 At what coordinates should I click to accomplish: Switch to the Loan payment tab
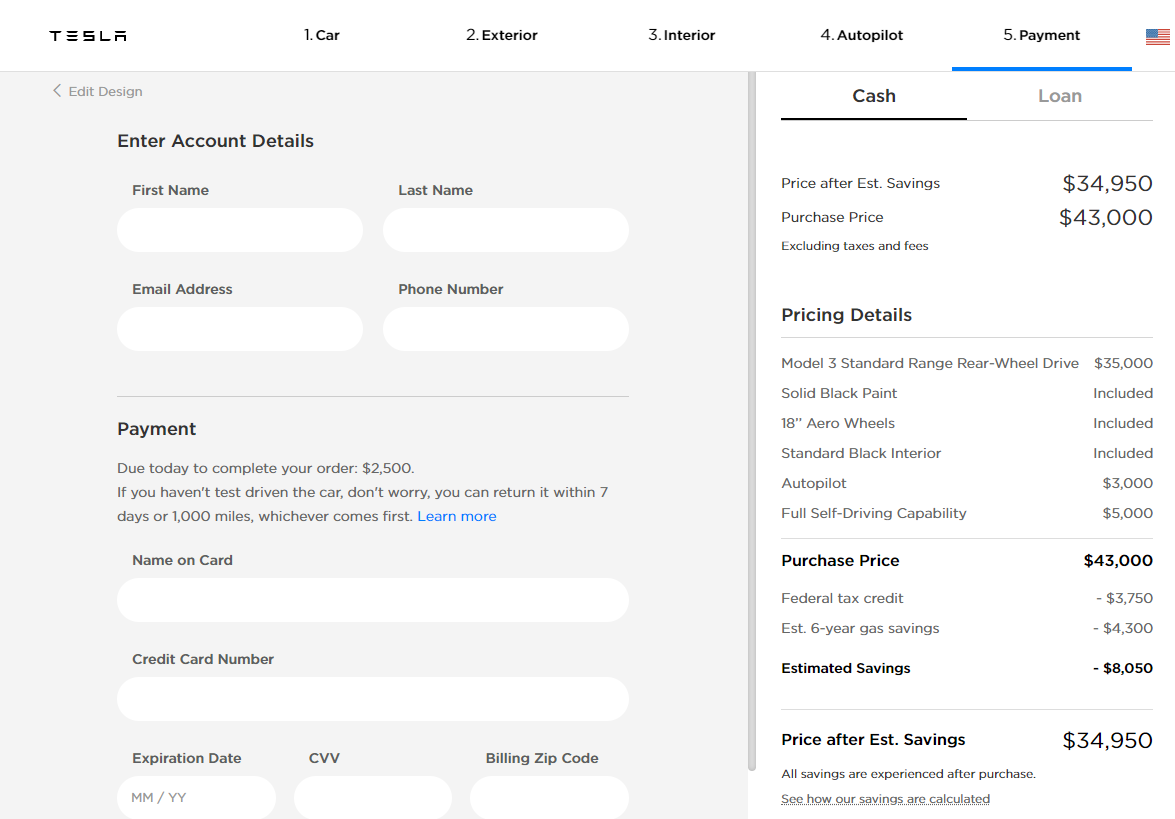coord(1060,96)
